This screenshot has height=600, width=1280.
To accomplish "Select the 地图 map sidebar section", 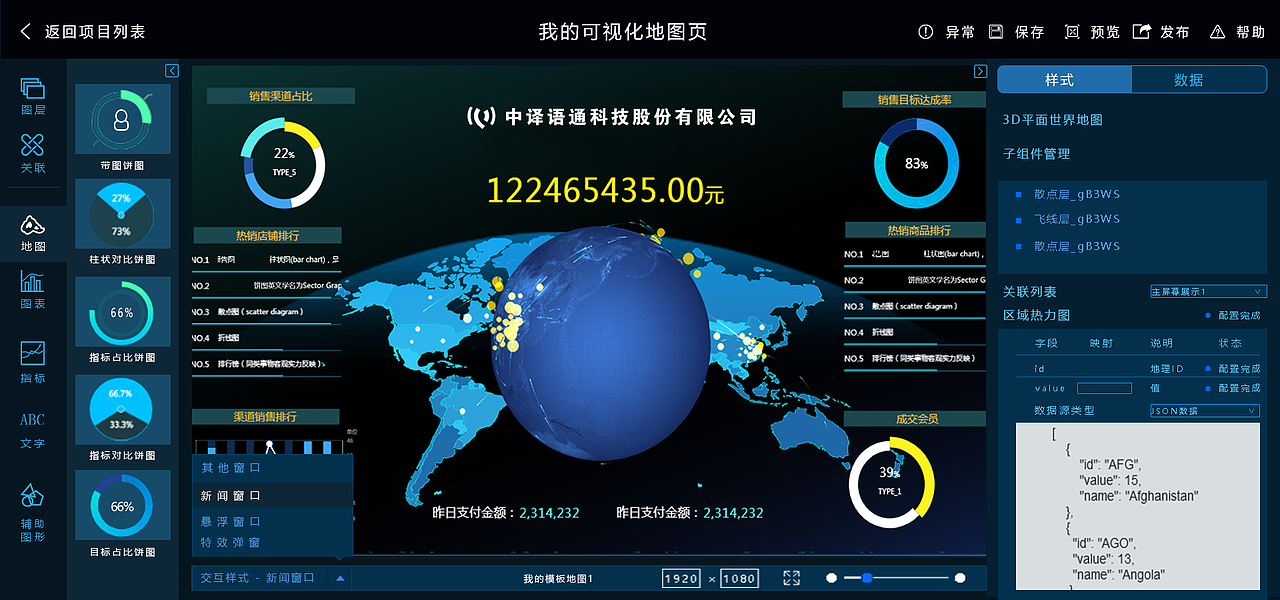I will (x=33, y=232).
